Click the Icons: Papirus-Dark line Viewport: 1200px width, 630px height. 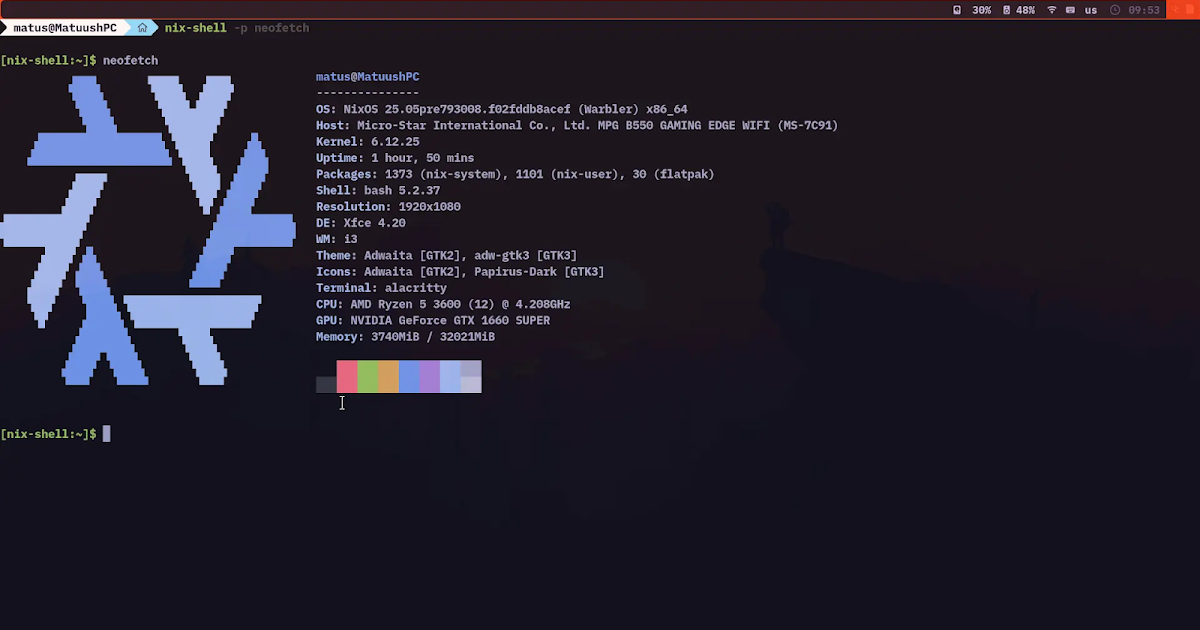click(460, 272)
